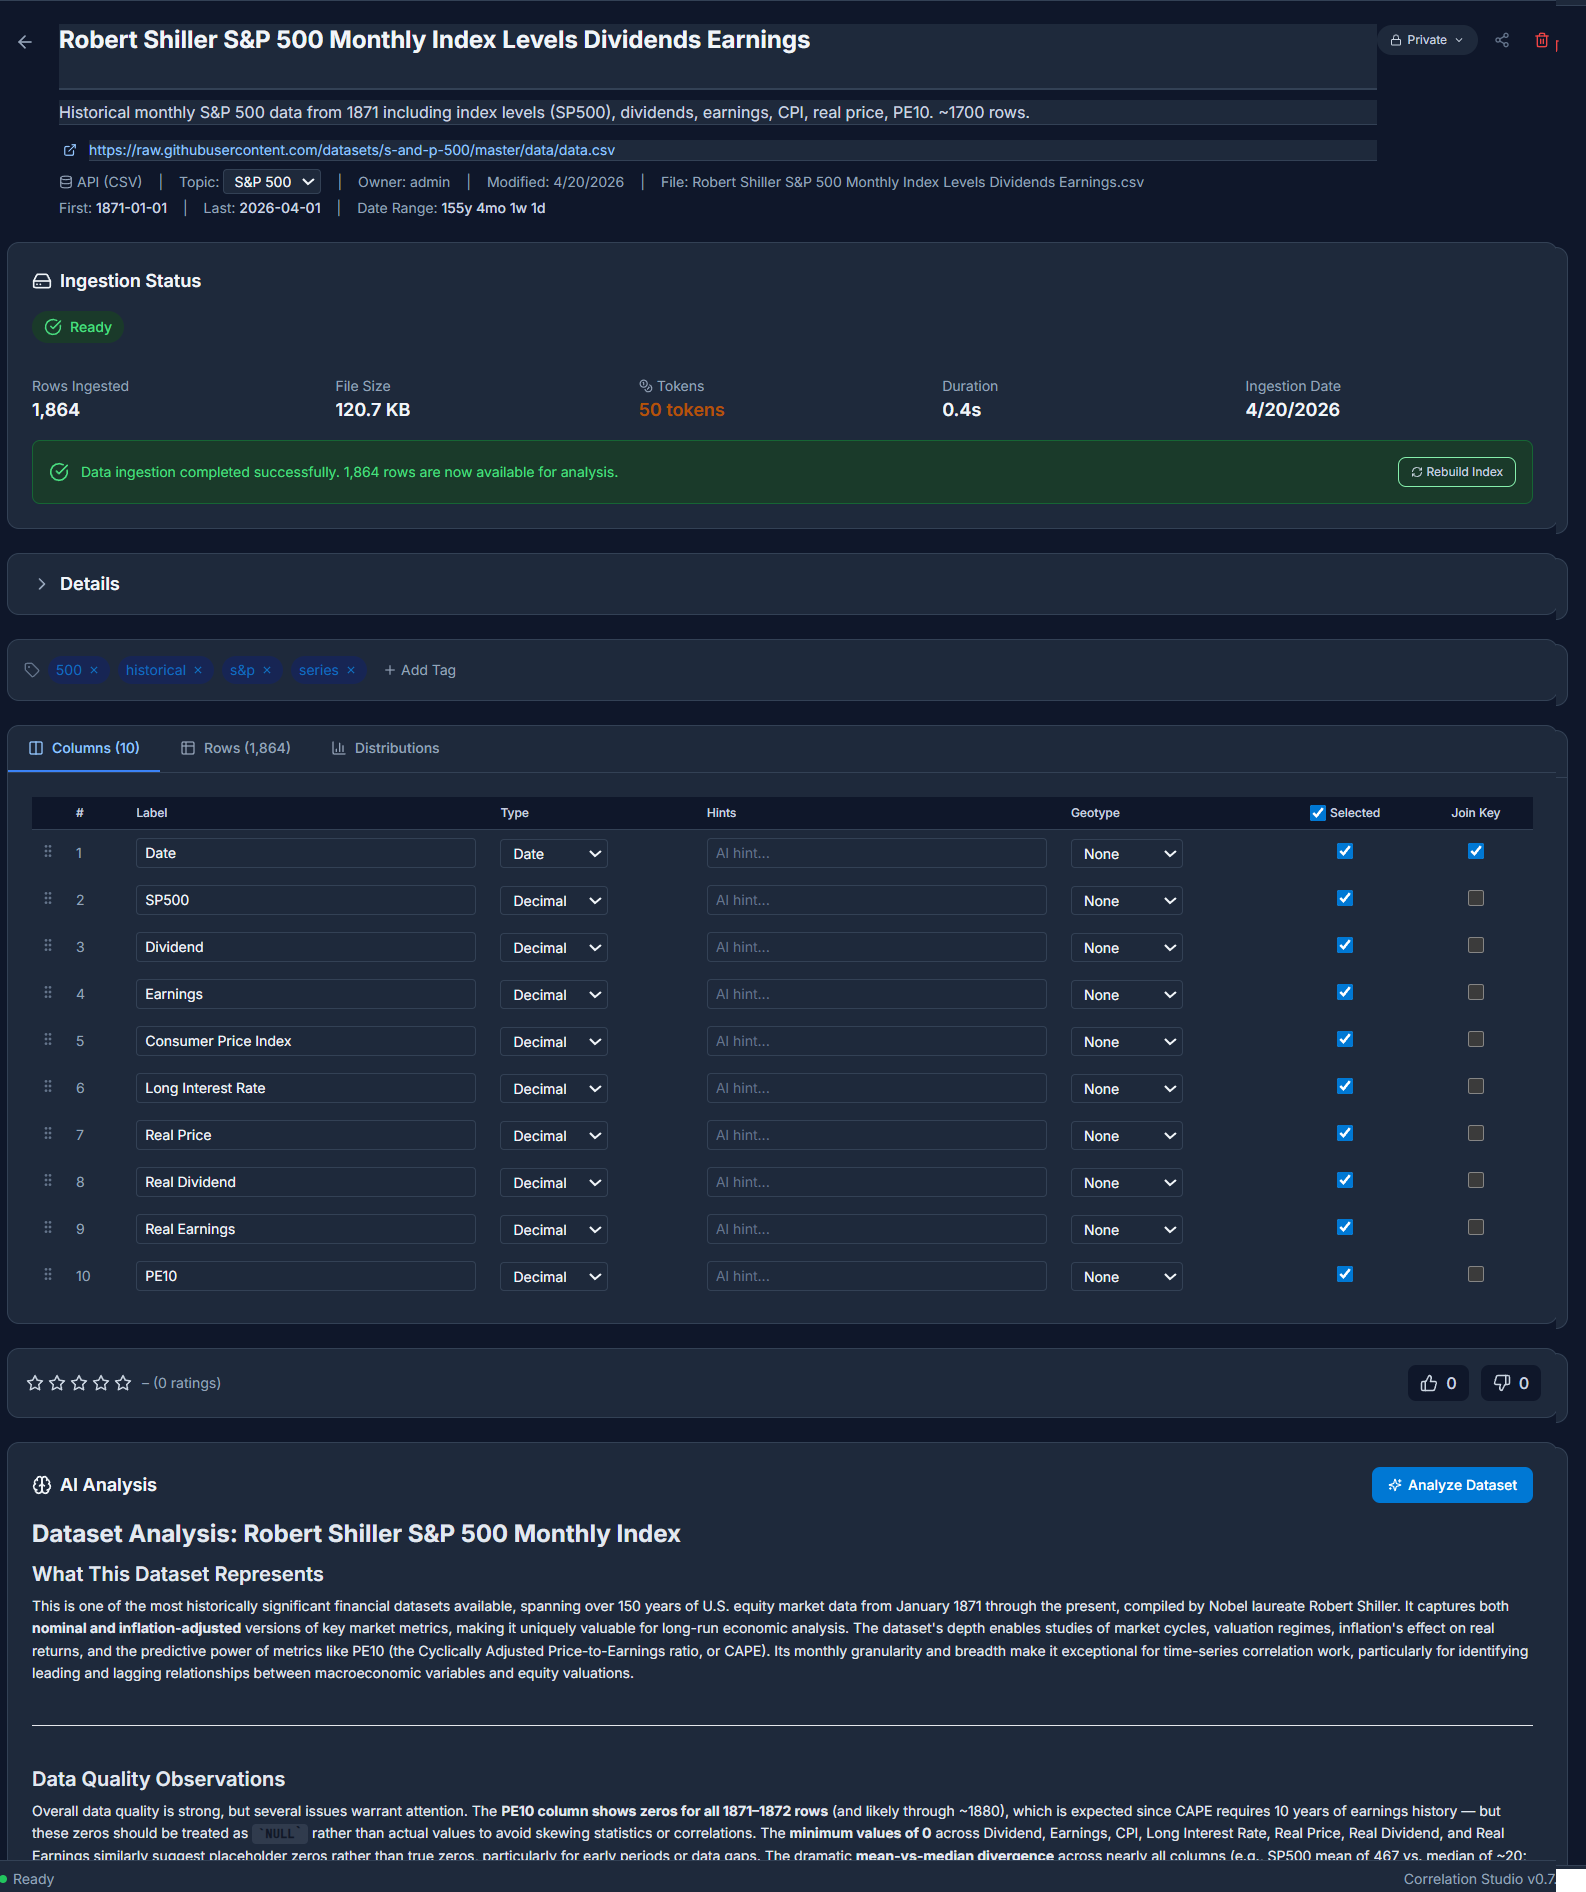Image resolution: width=1586 pixels, height=1892 pixels.
Task: Give a thumbs up vote
Action: click(1438, 1383)
